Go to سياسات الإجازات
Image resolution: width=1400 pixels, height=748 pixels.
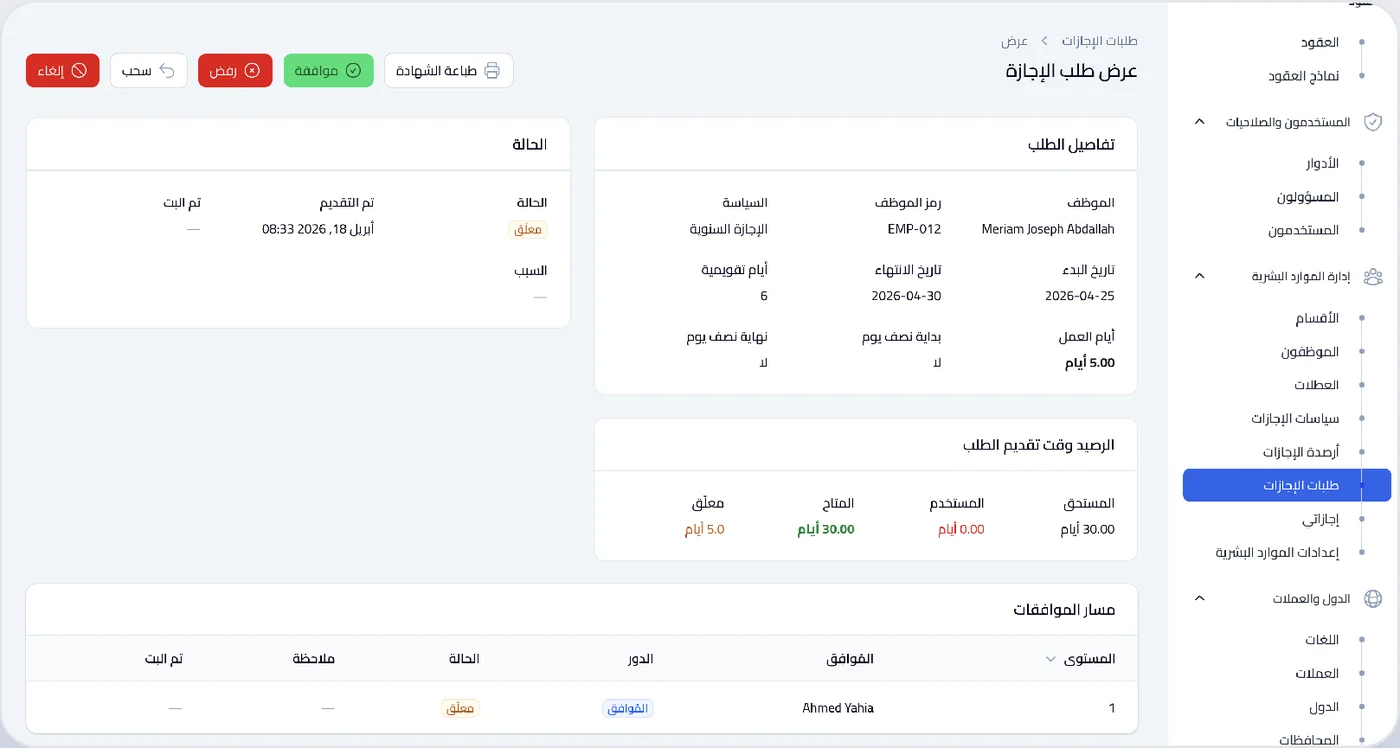point(1296,418)
